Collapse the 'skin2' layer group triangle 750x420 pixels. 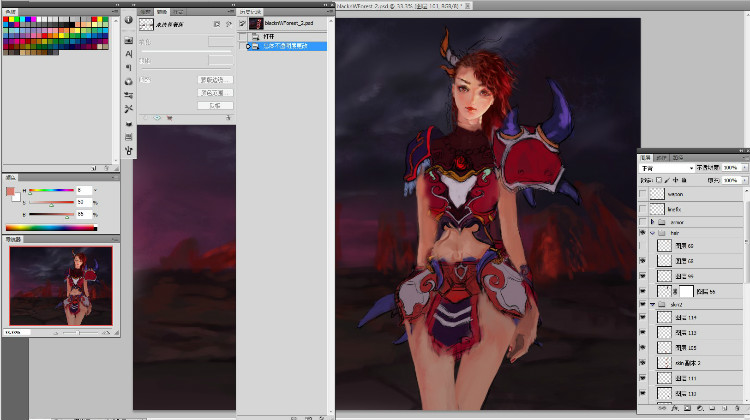point(652,304)
